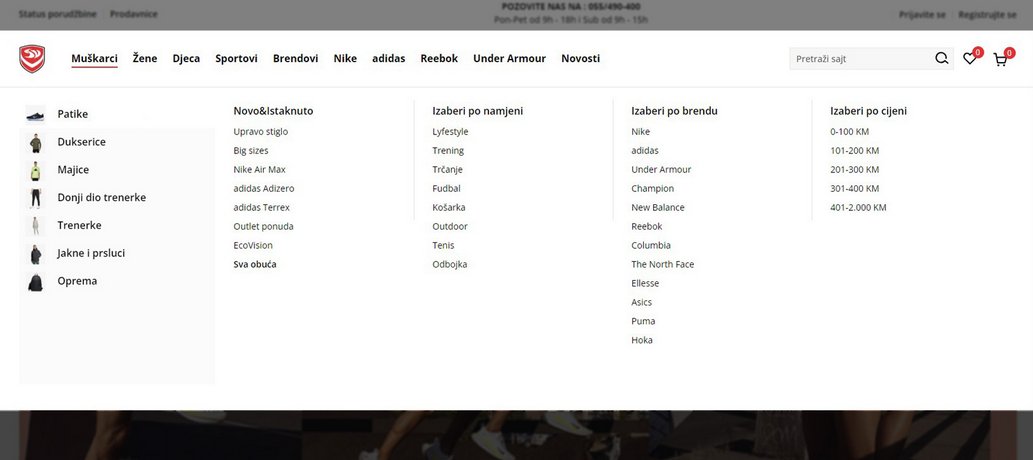Select the Majice category label

73,169
